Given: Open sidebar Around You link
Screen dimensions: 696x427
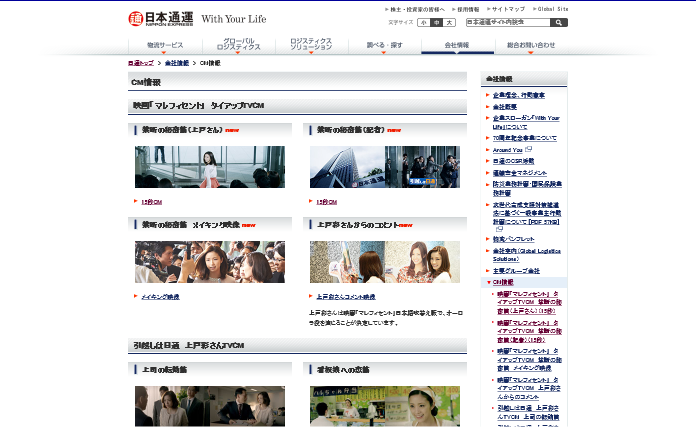Looking at the screenshot, I should (x=507, y=150).
